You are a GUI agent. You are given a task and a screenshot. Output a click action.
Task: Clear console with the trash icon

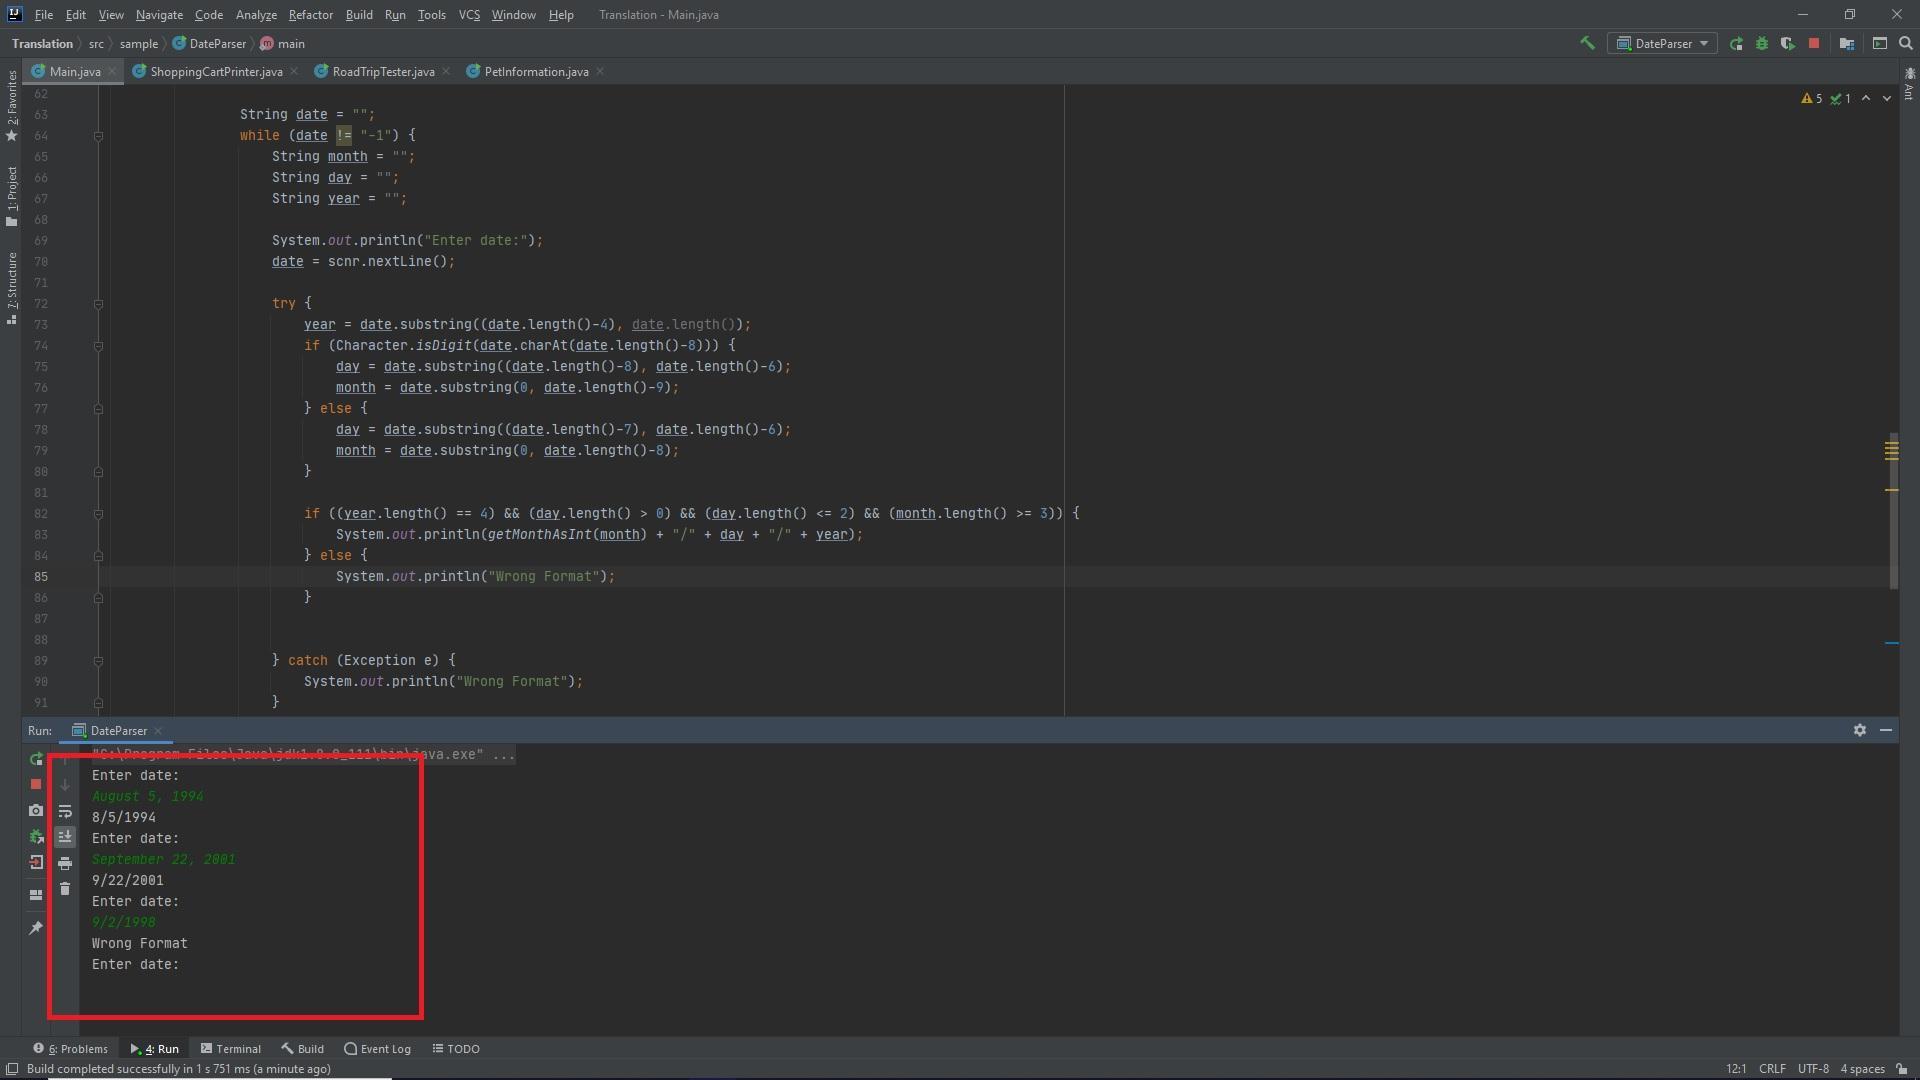point(65,889)
